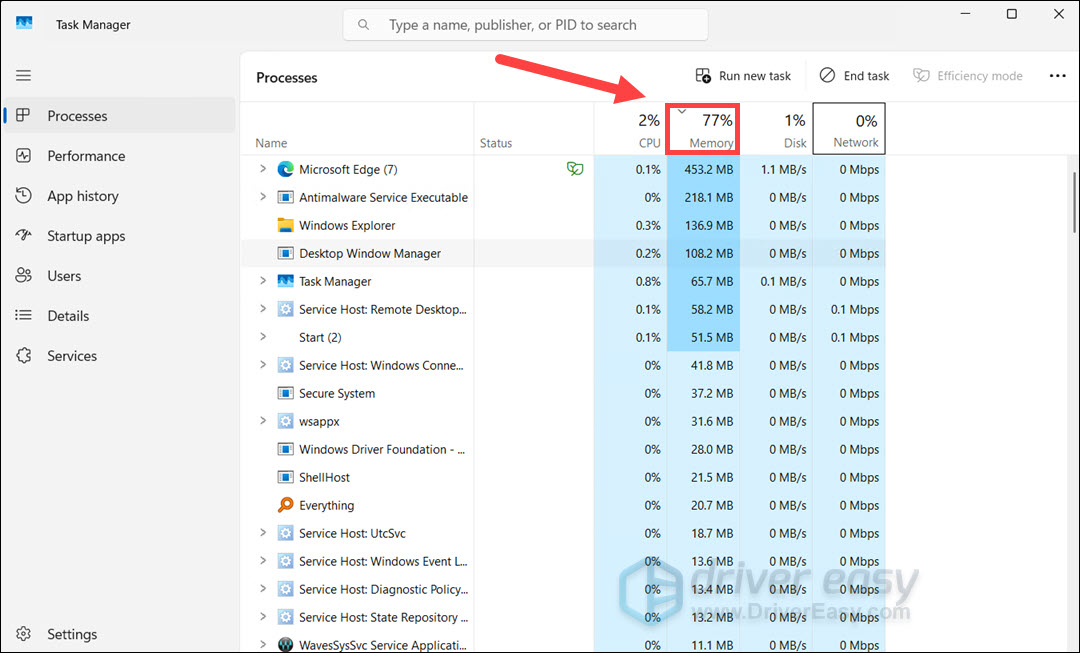Select the Everything process name
1080x653 pixels.
coord(326,505)
